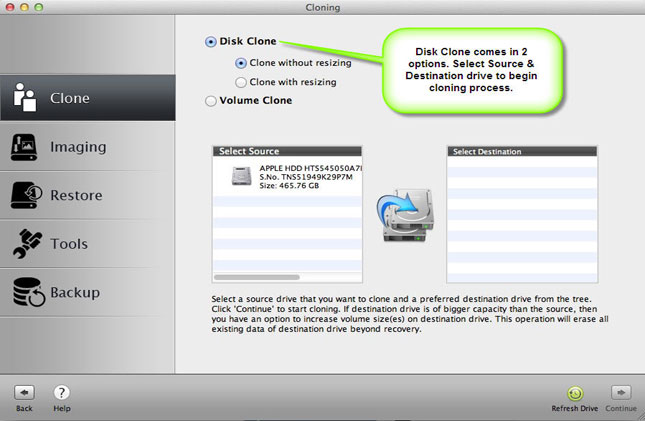
Task: Select the Volume Clone radio button
Action: 211,101
